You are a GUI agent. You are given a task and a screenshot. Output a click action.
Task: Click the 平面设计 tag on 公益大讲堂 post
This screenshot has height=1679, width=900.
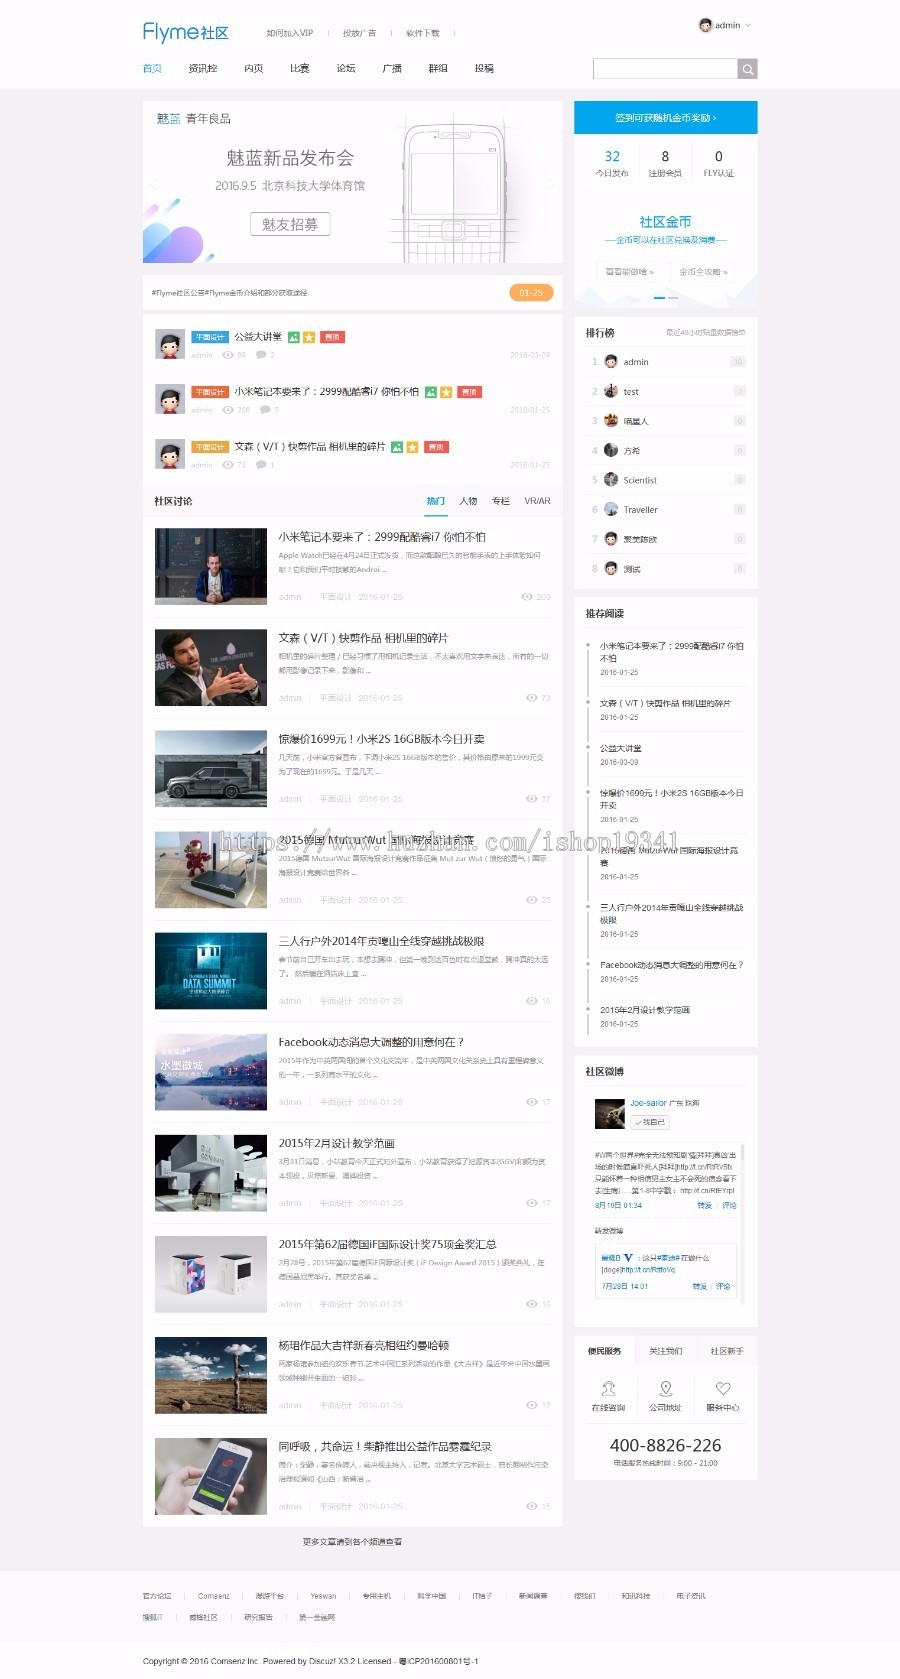[x=210, y=337]
